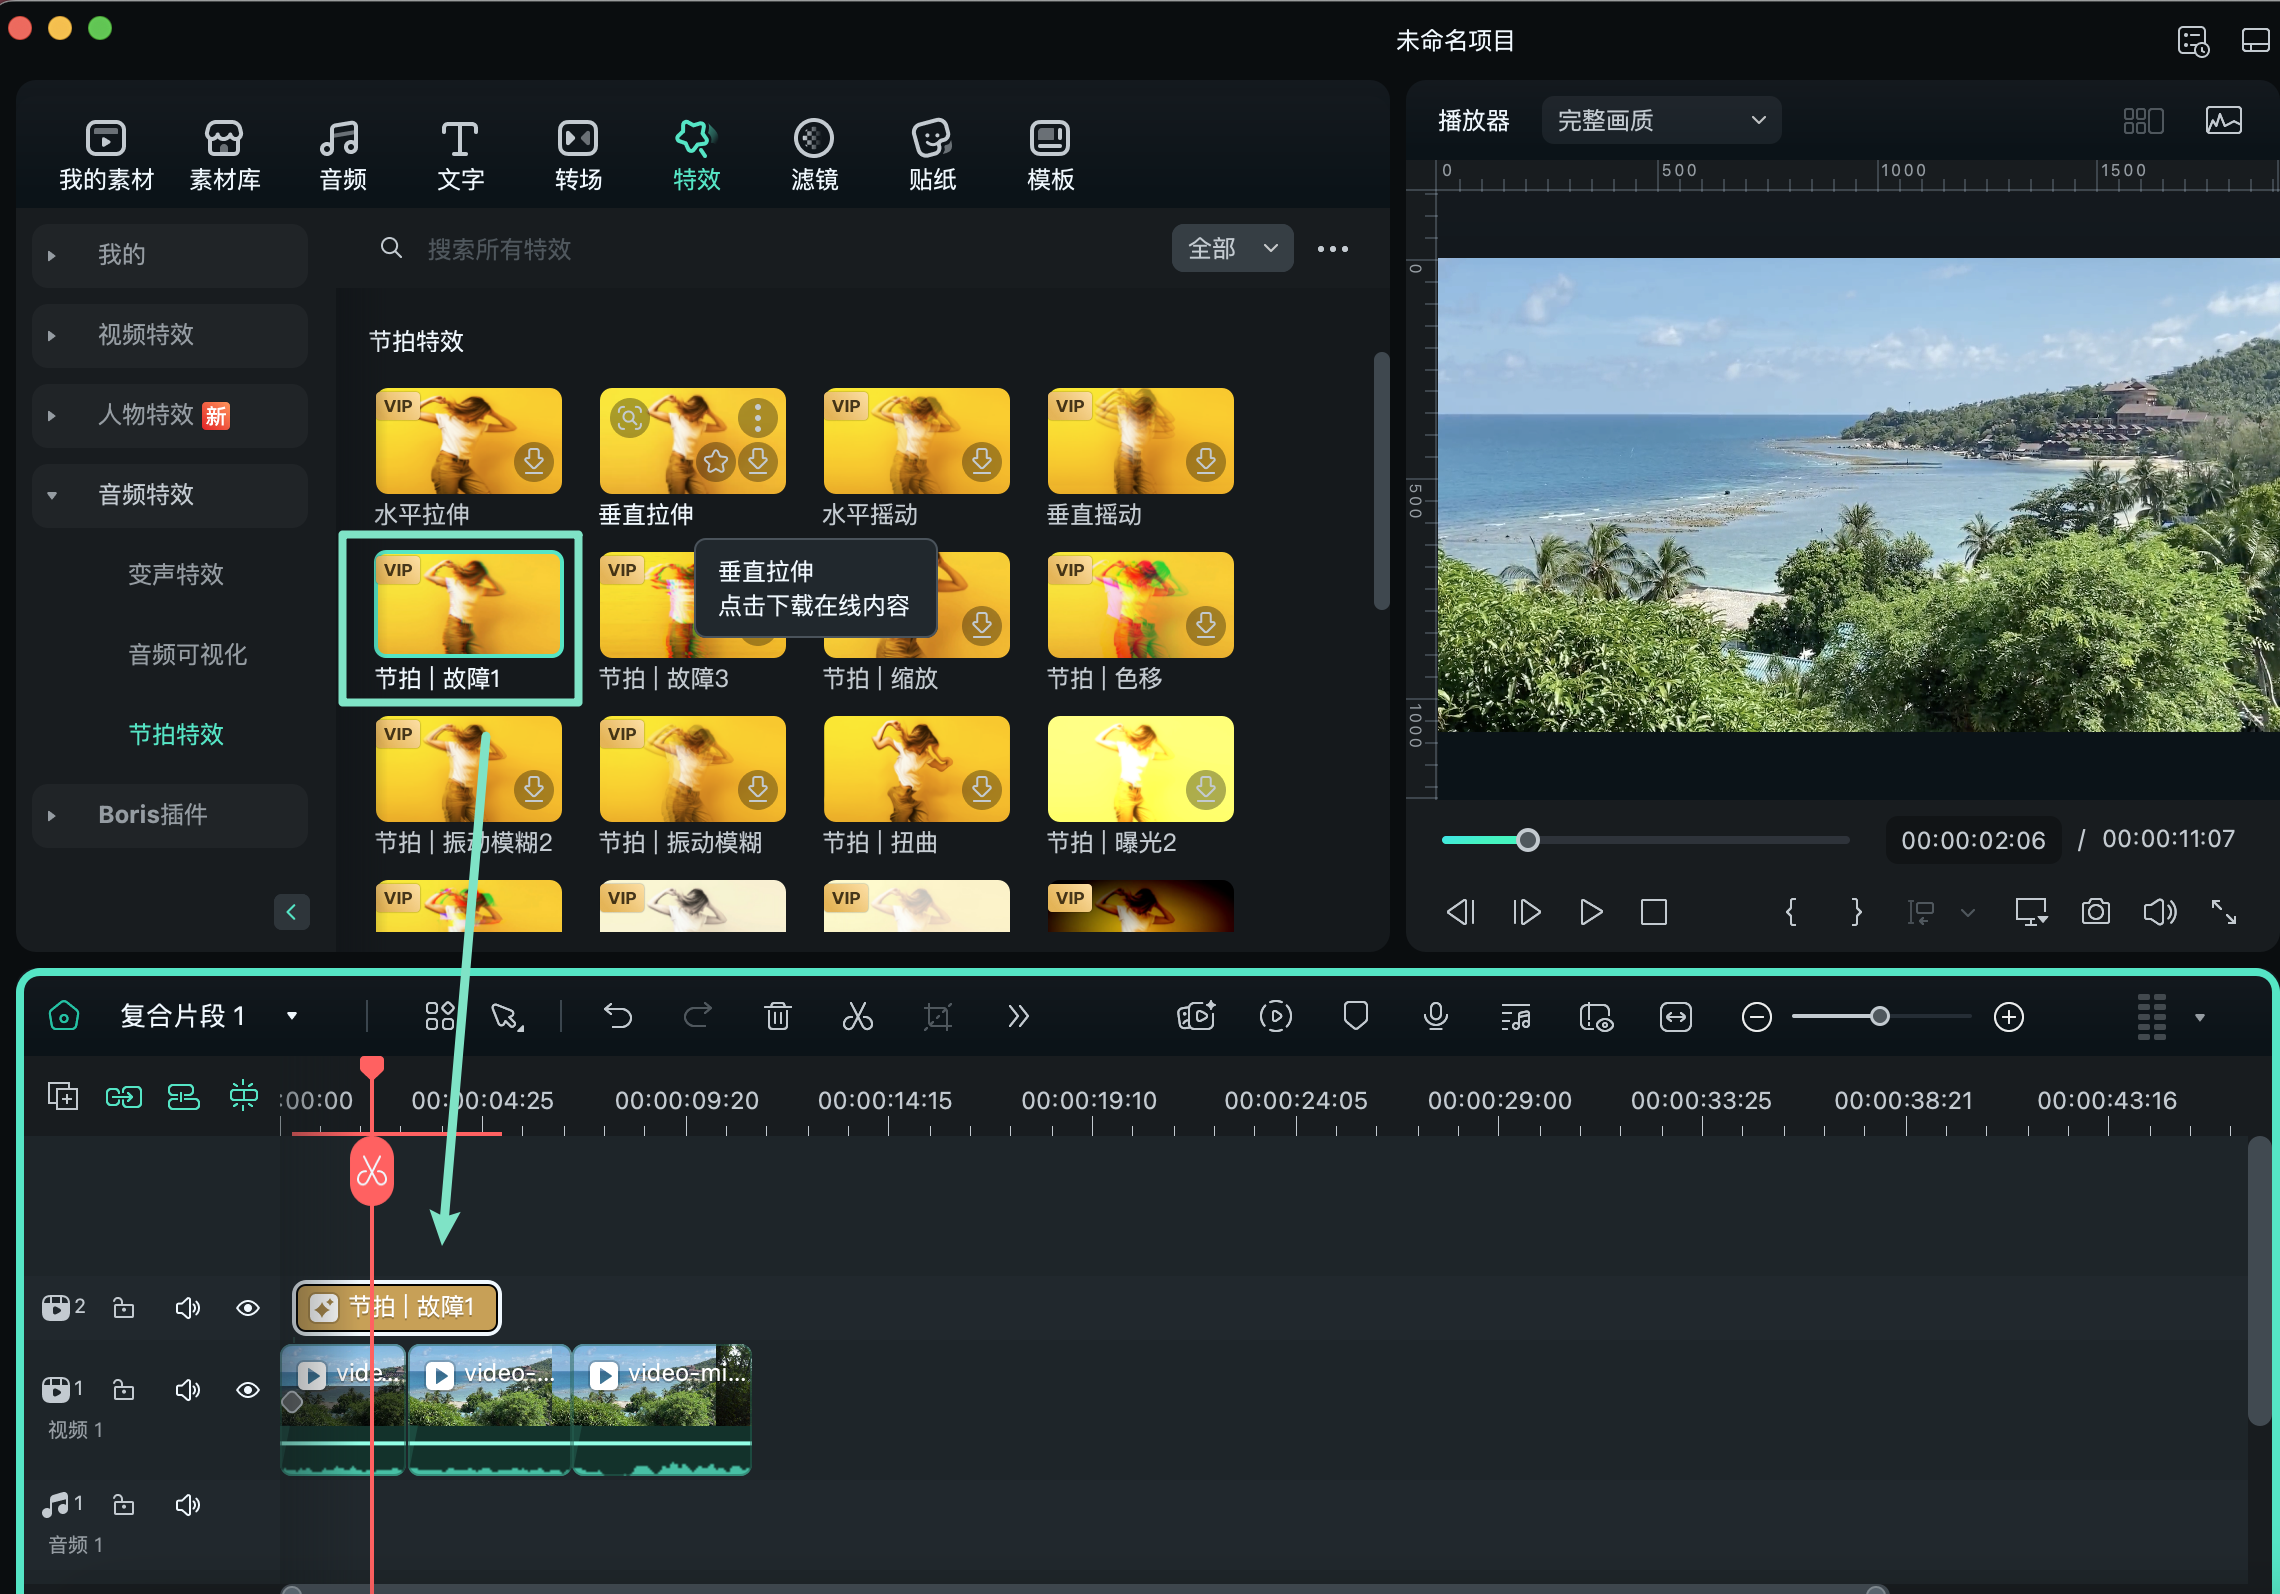Image resolution: width=2280 pixels, height=1594 pixels.
Task: Select 变声特效 in the sidebar
Action: click(176, 574)
